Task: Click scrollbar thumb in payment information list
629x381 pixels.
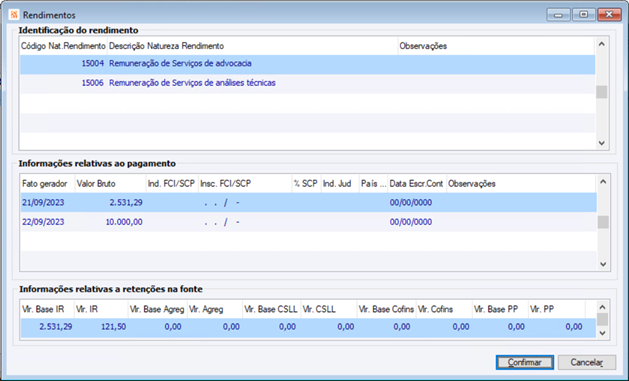Action: (603, 222)
